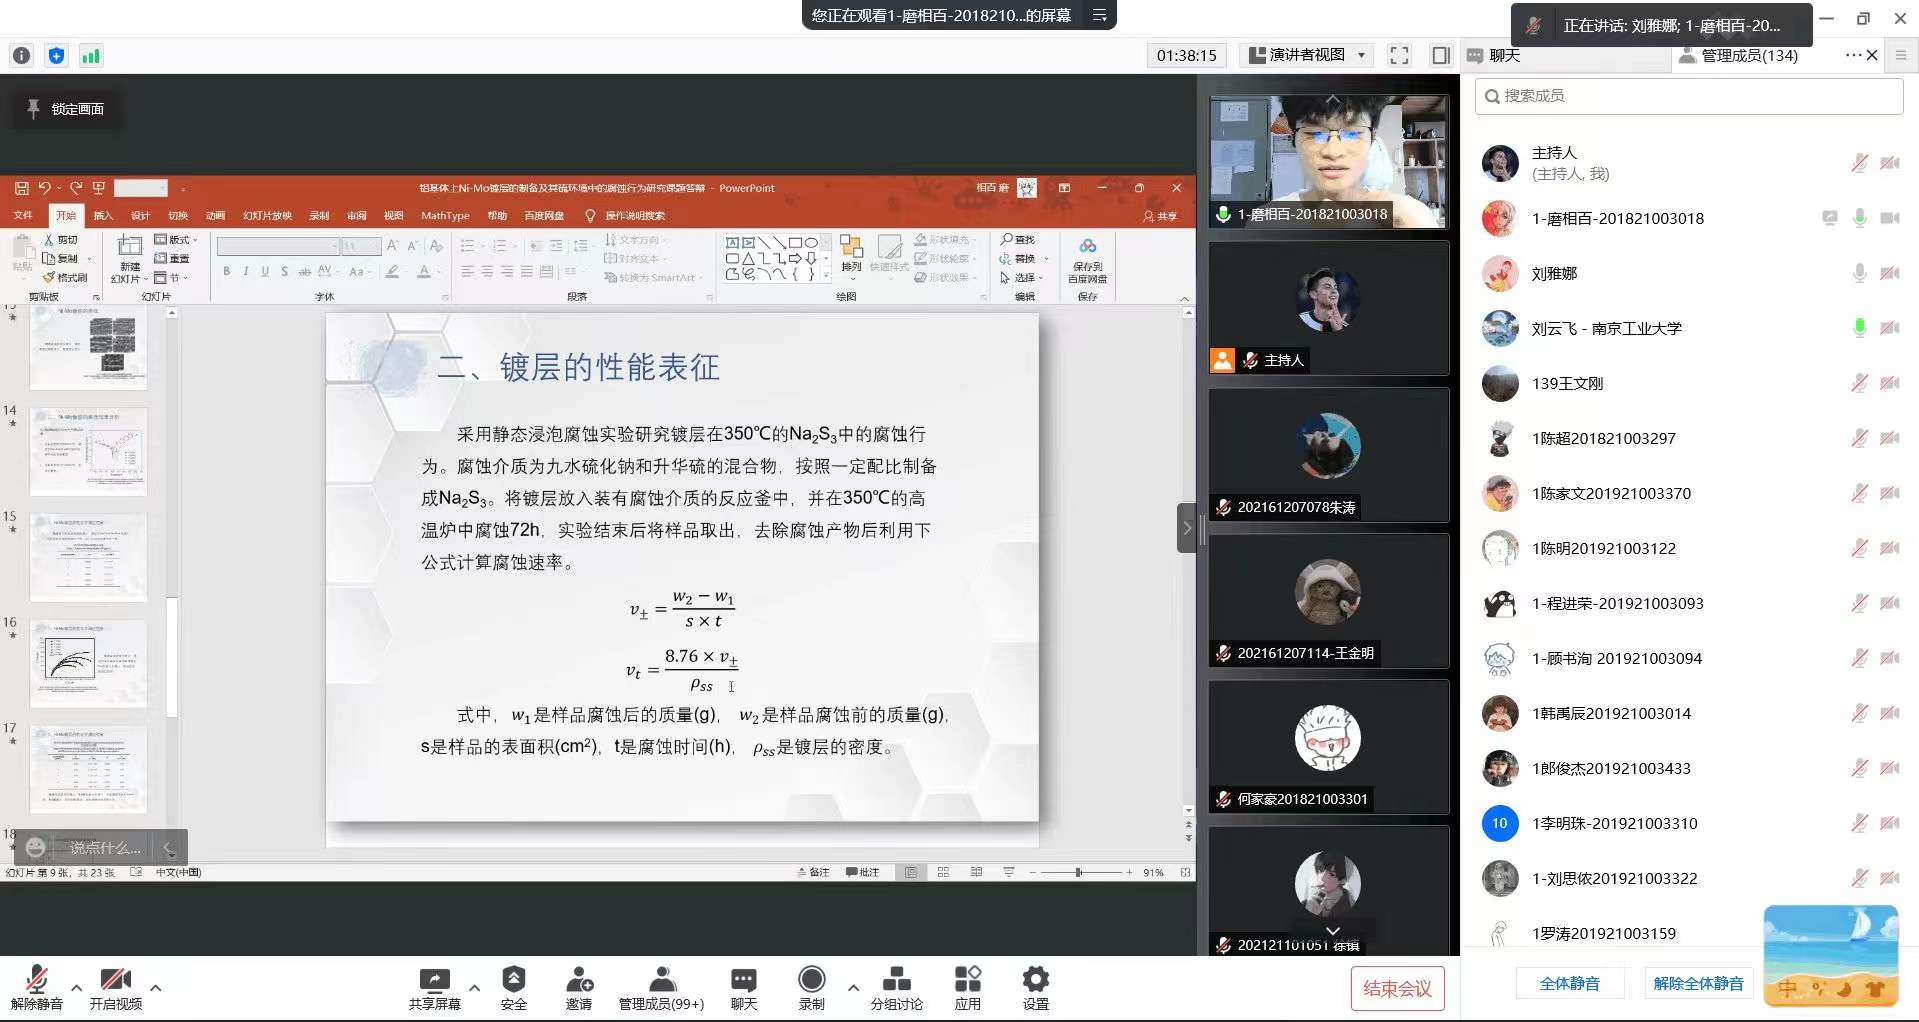Viewport: 1919px width, 1022px height.
Task: Click the 邀请 invite icon
Action: [579, 980]
